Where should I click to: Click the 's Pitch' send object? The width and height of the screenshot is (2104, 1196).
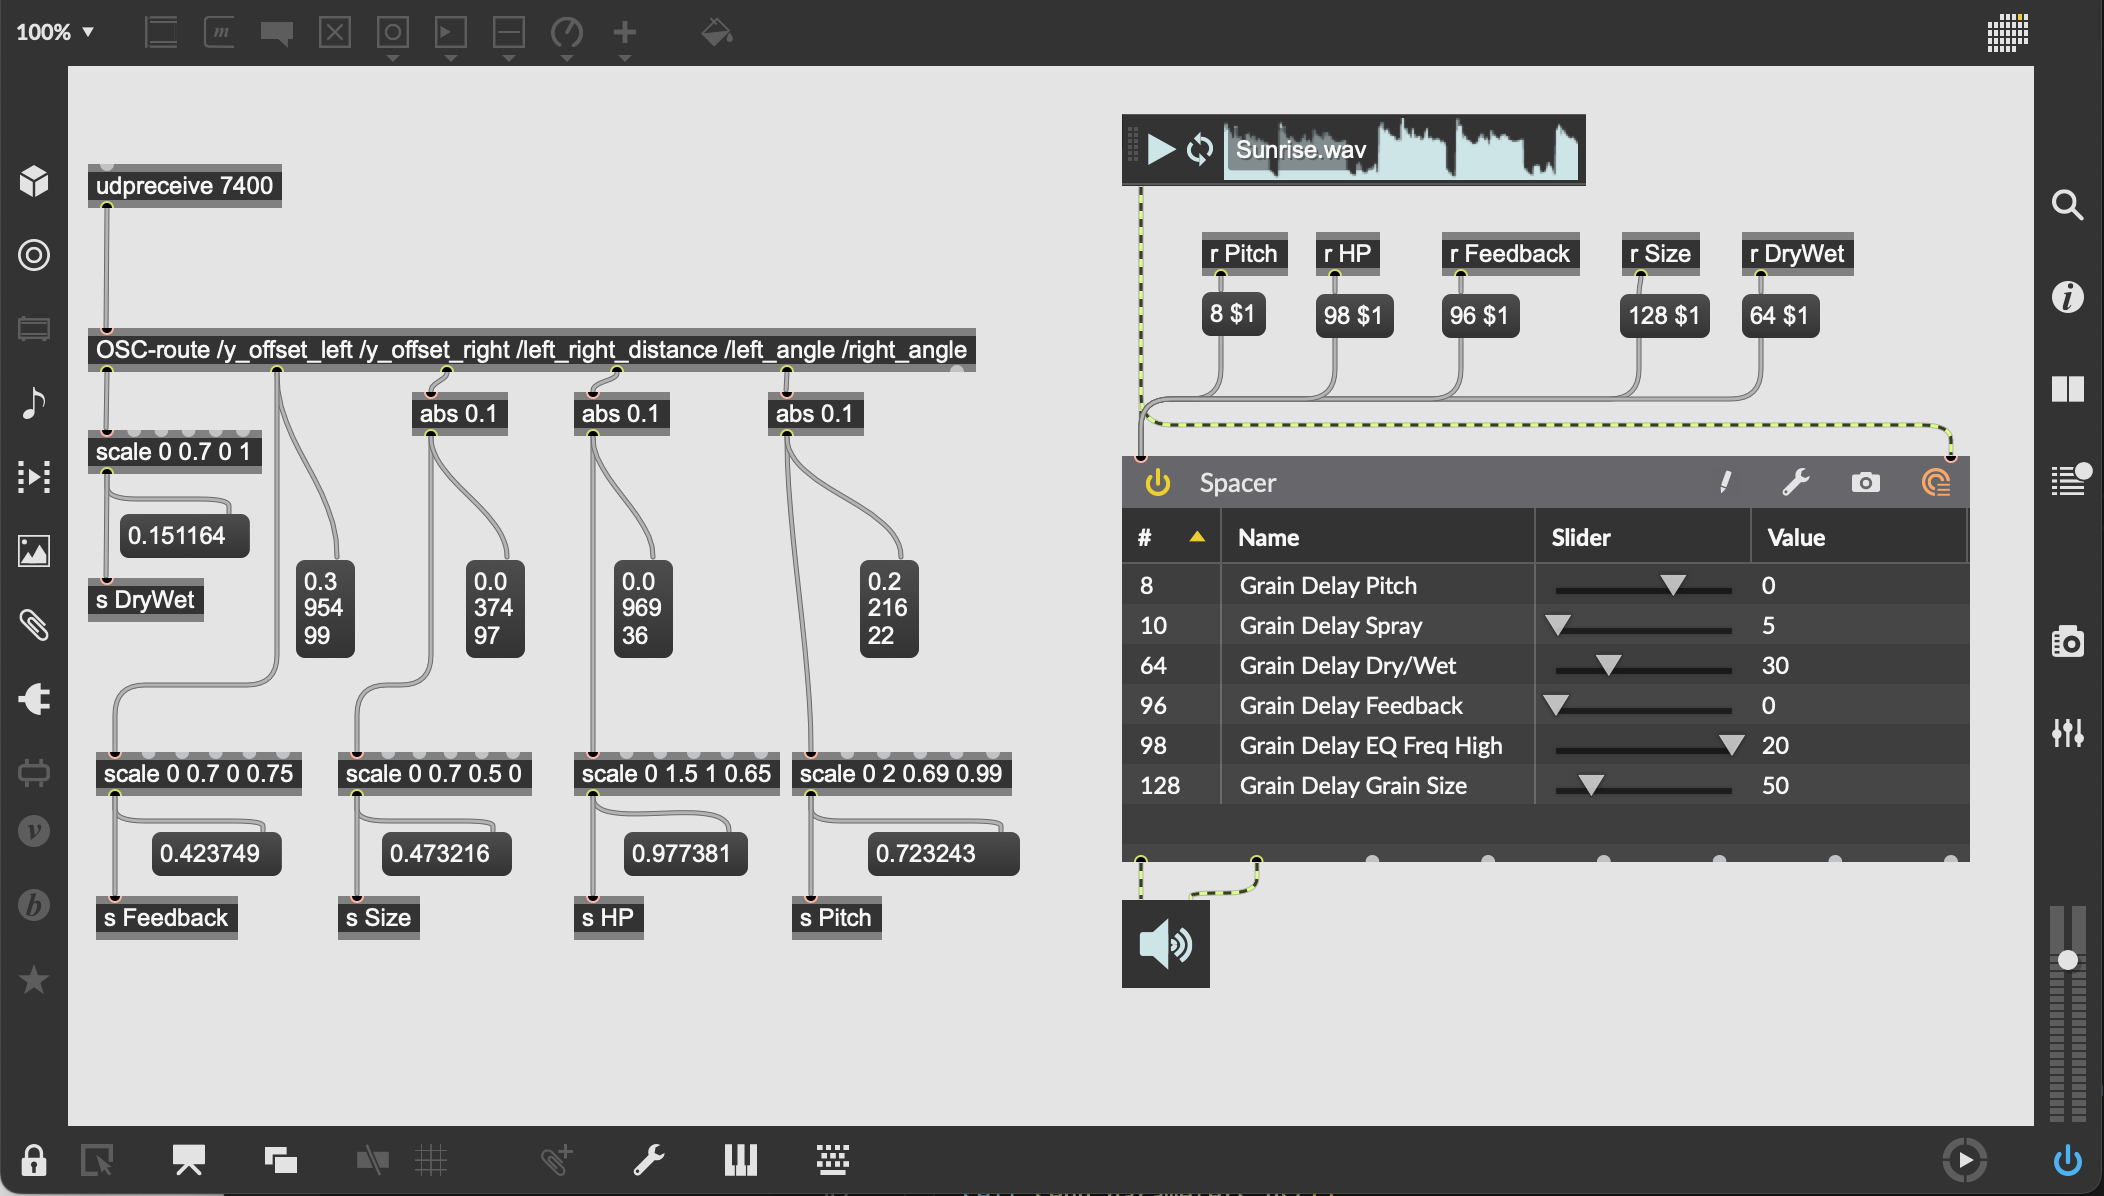point(836,918)
